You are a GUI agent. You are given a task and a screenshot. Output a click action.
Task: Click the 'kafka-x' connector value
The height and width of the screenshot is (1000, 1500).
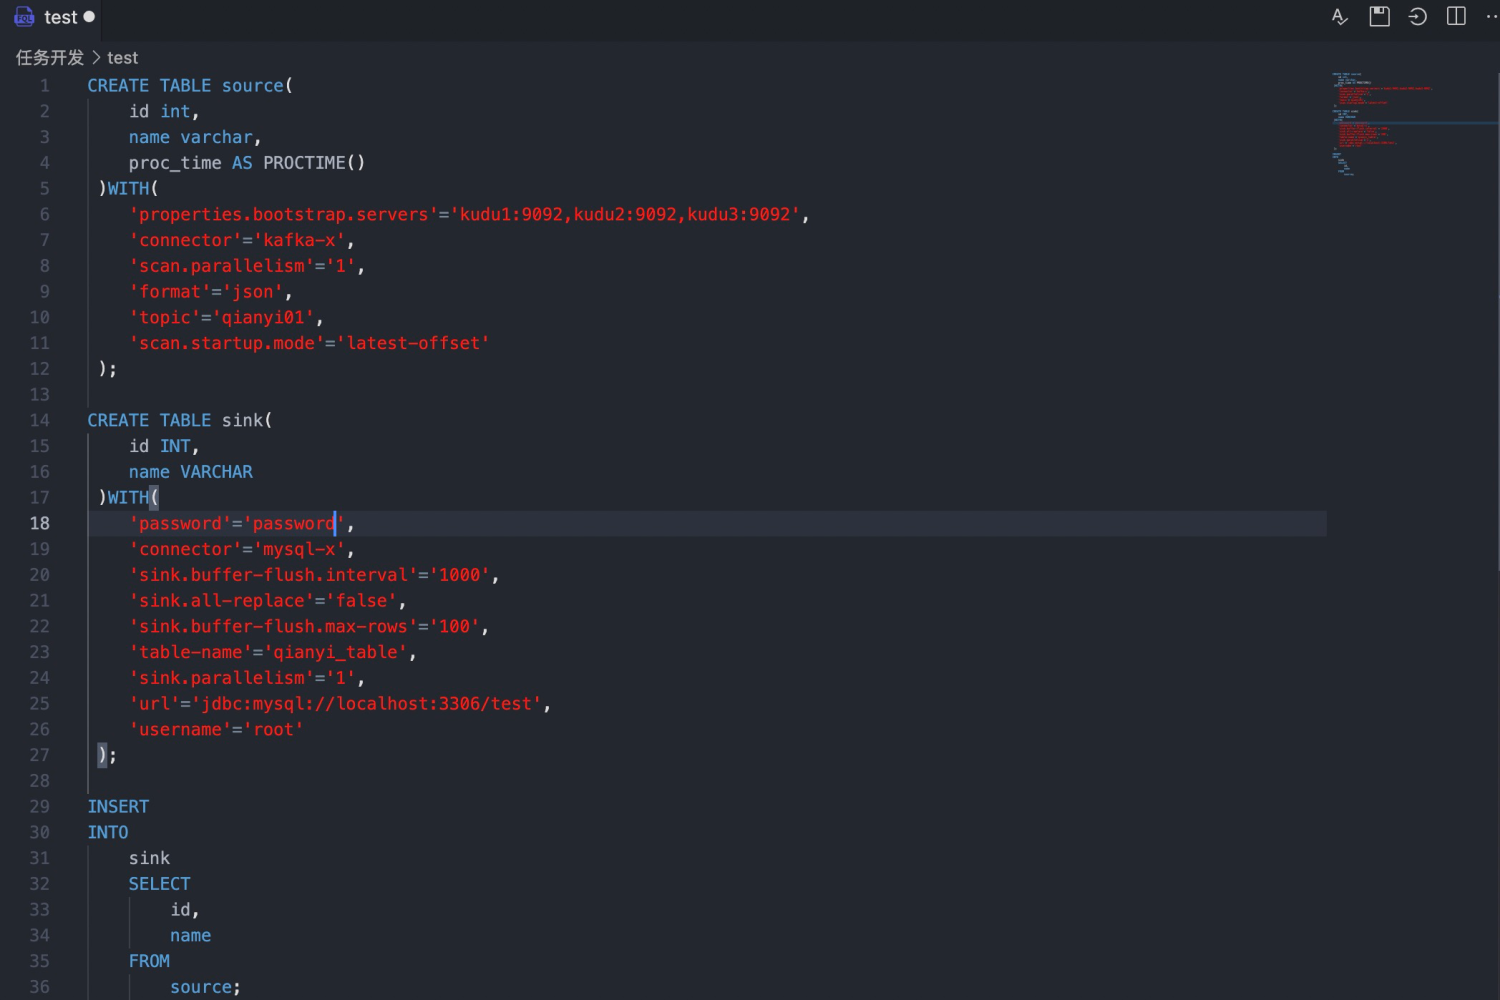pyautogui.click(x=299, y=240)
